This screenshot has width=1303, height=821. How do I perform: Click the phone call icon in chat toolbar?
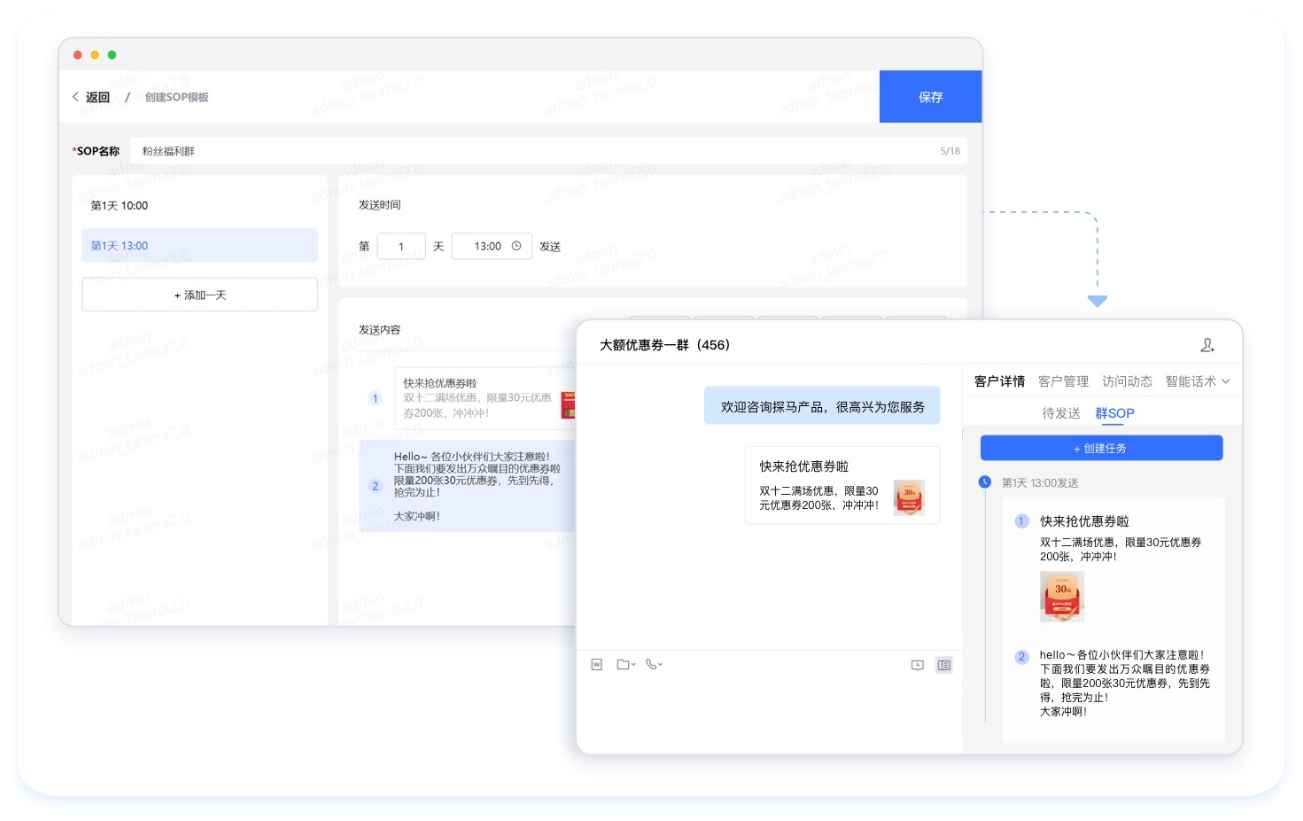pos(651,664)
